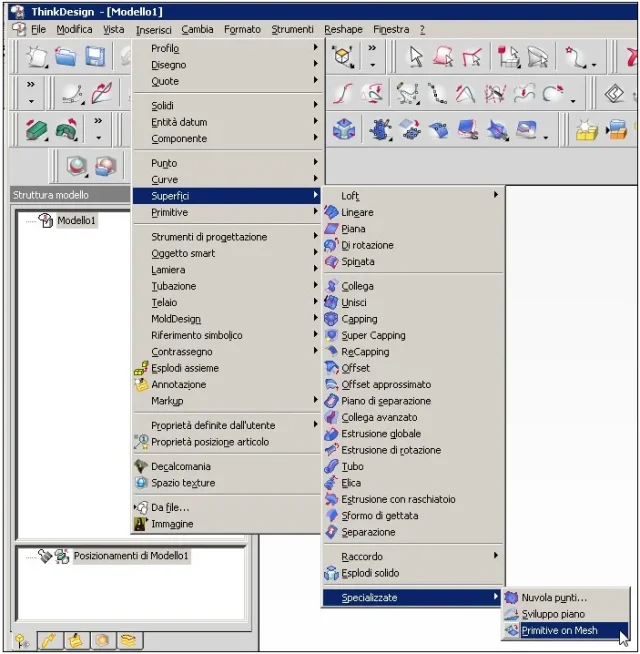Viewport: 640px width, 654px height.
Task: Expand the Raccordo submenu
Action: pos(413,556)
